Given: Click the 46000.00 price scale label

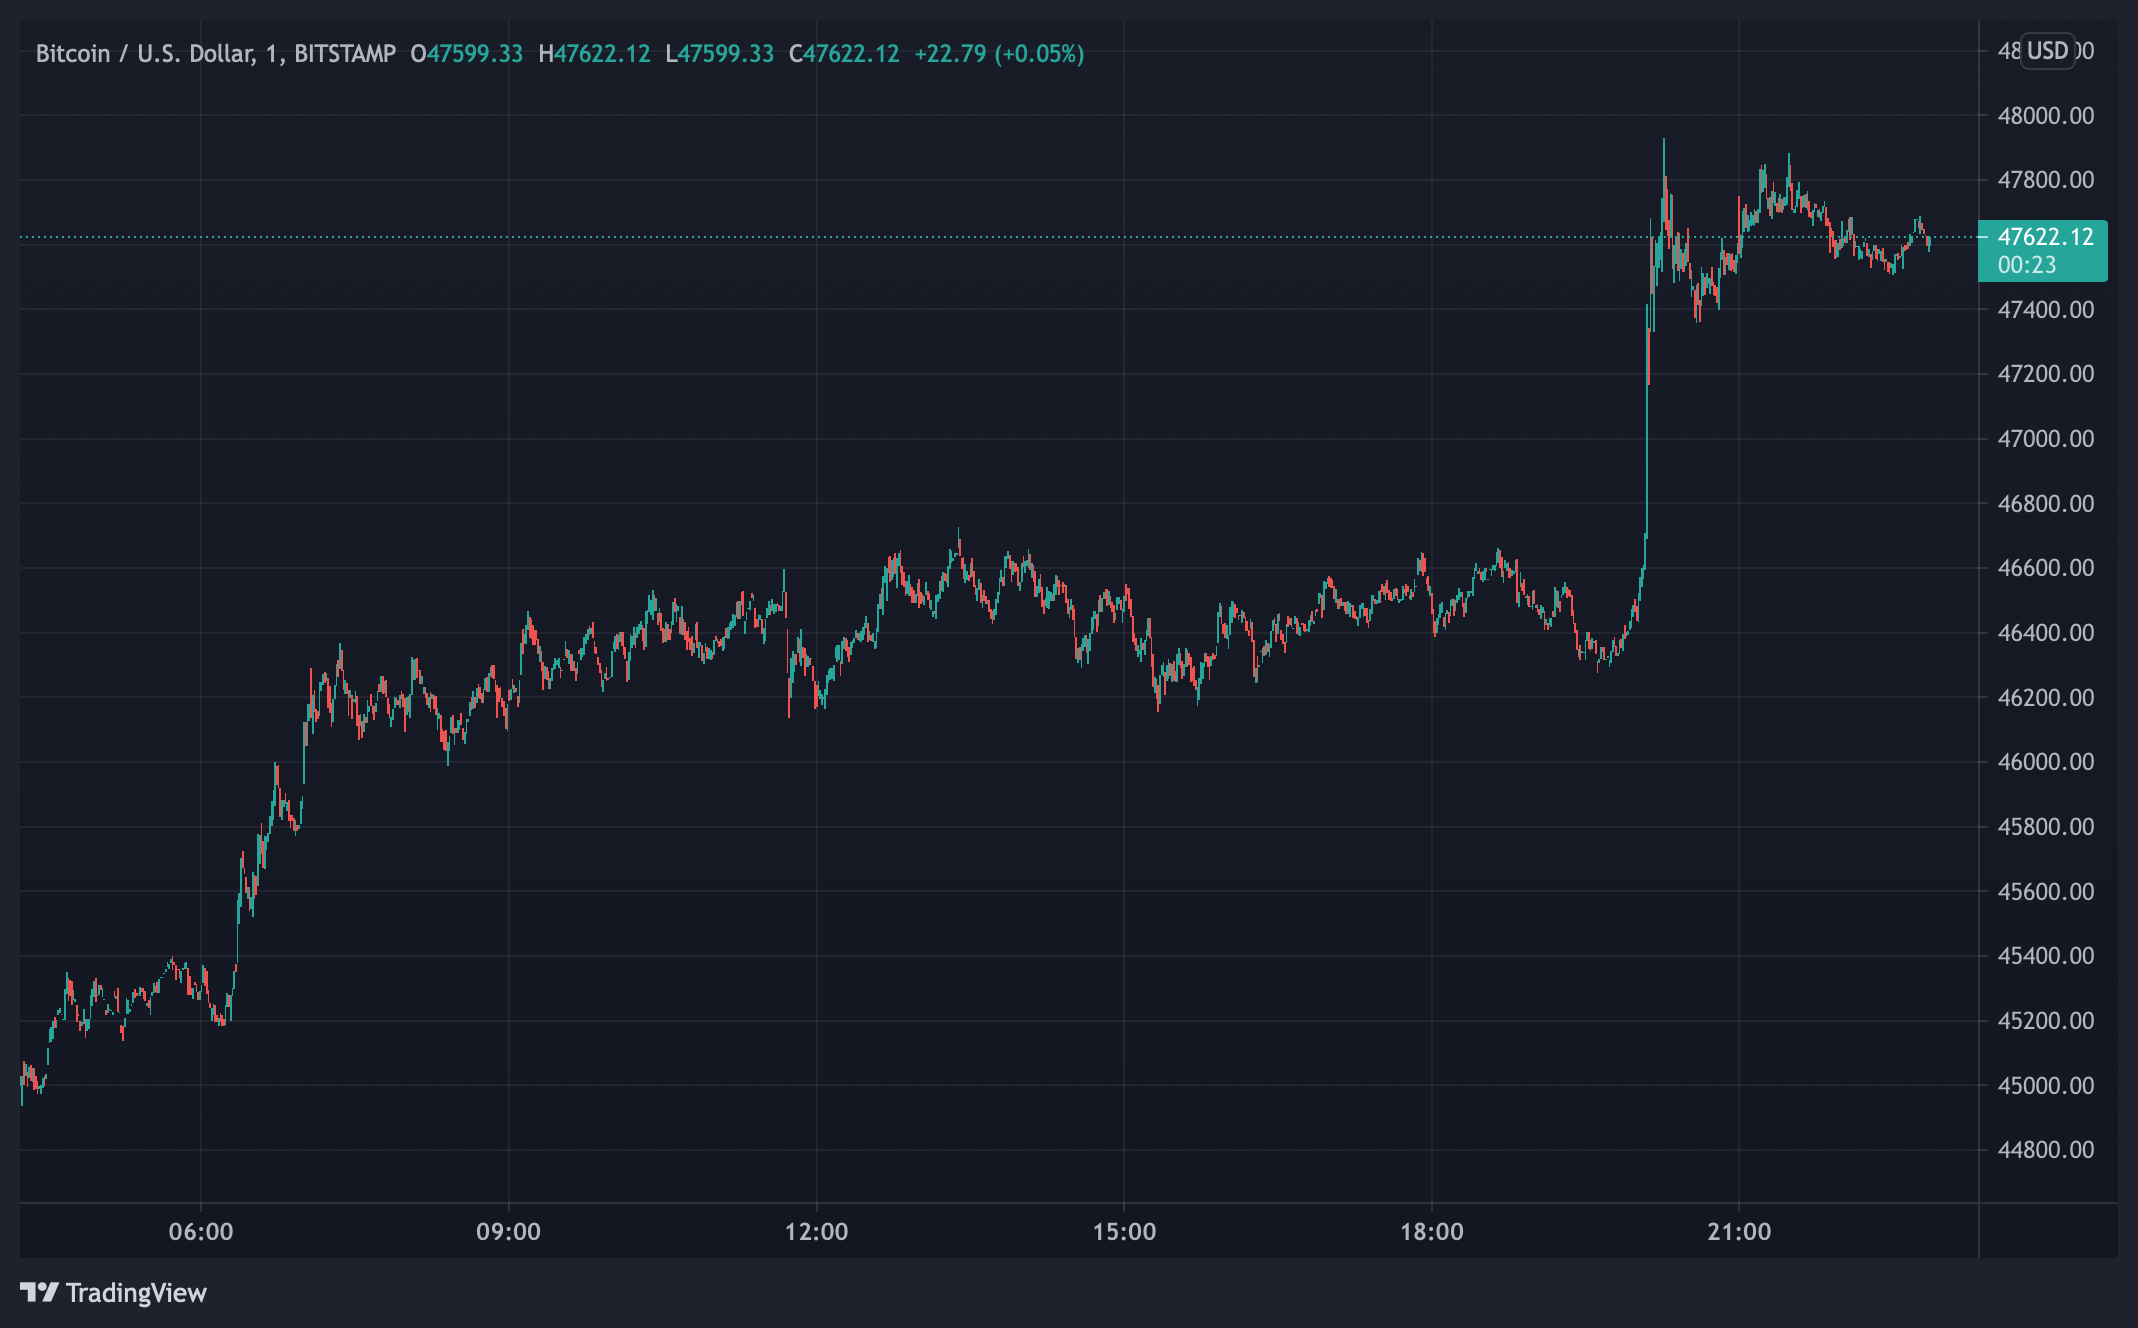Looking at the screenshot, I should point(2045,762).
